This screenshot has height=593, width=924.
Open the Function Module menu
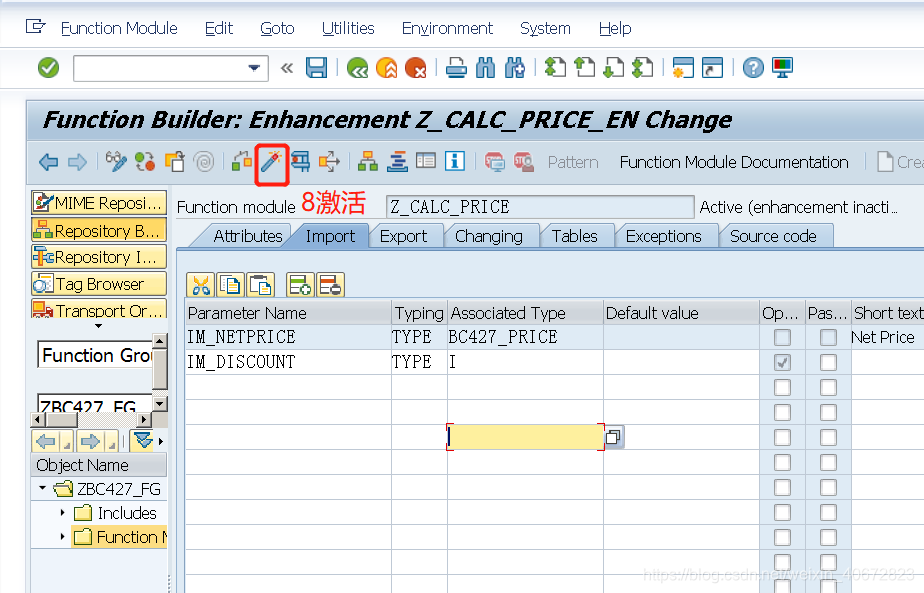[x=119, y=28]
